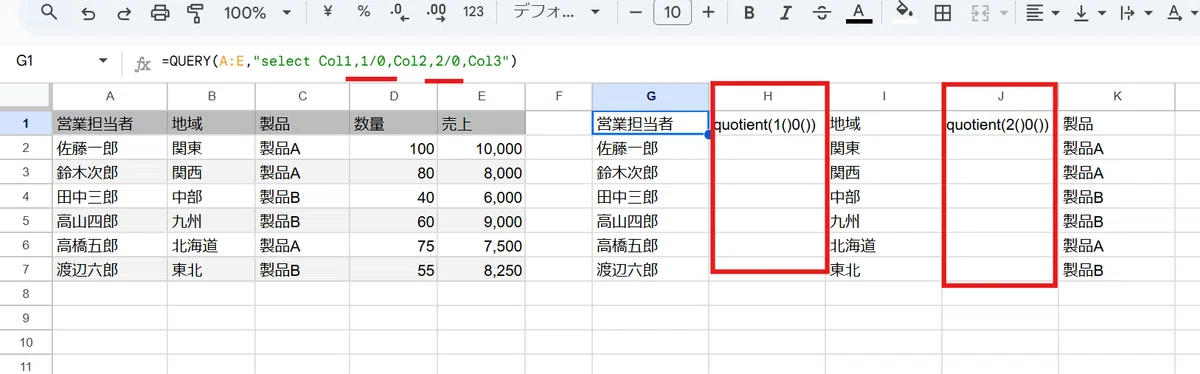Click the search menus magnifier icon
This screenshot has width=1200, height=374.
(x=49, y=13)
